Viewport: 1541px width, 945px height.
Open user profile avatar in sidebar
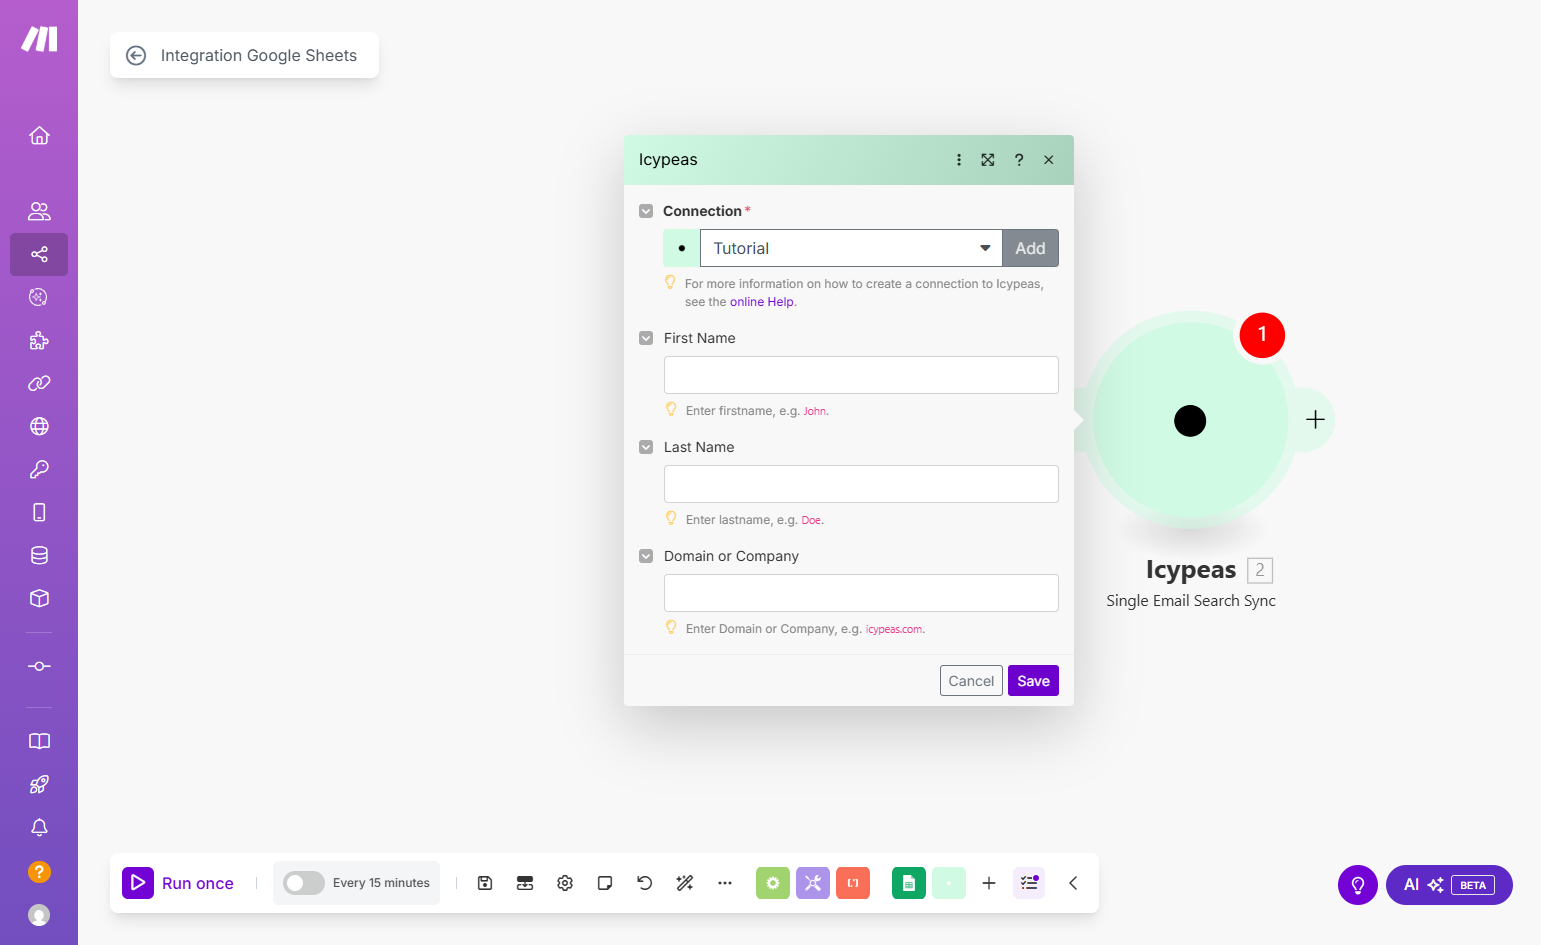pos(39,915)
